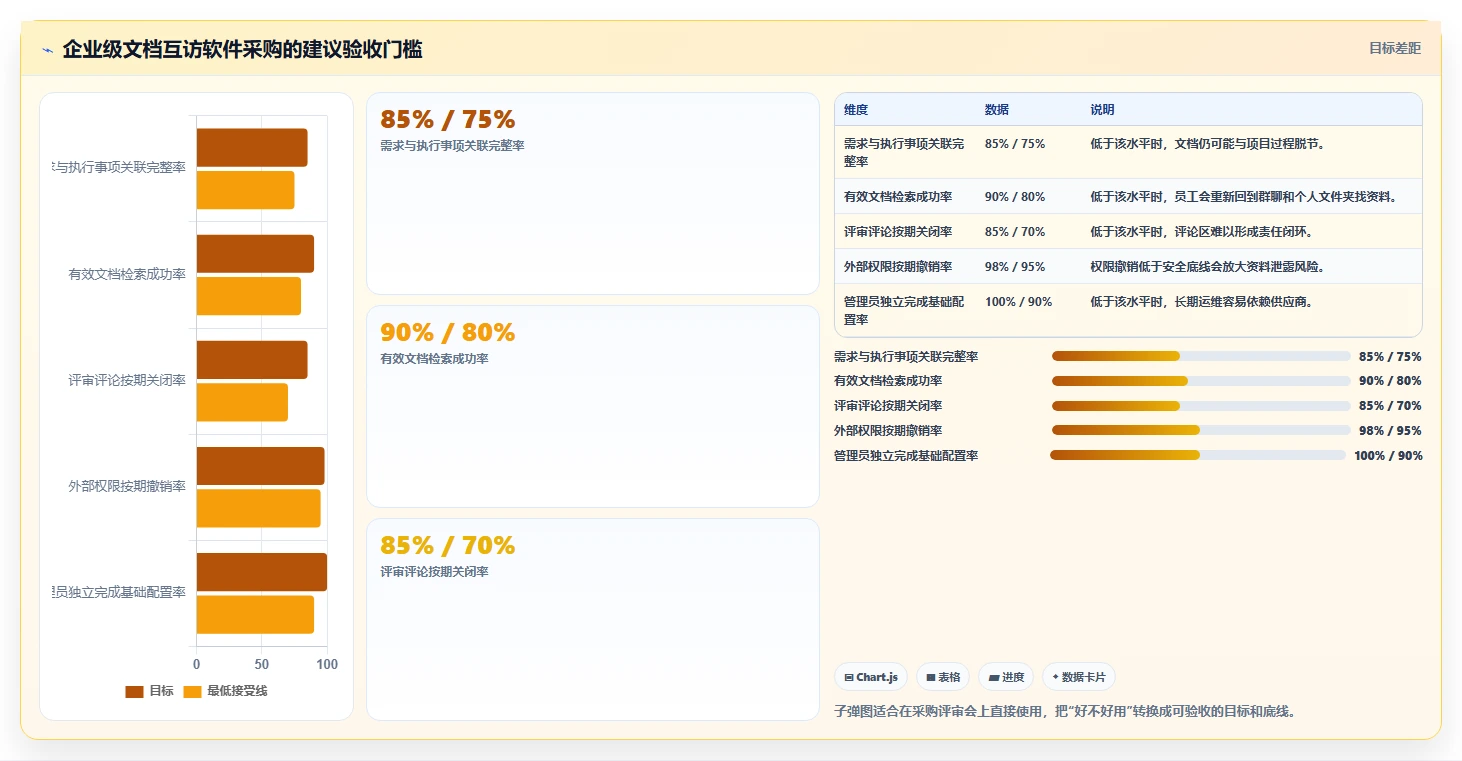Click the progress bar for 需求与执行事项关联完整率
Screen dimensions: 1462x761
pyautogui.click(x=1201, y=356)
